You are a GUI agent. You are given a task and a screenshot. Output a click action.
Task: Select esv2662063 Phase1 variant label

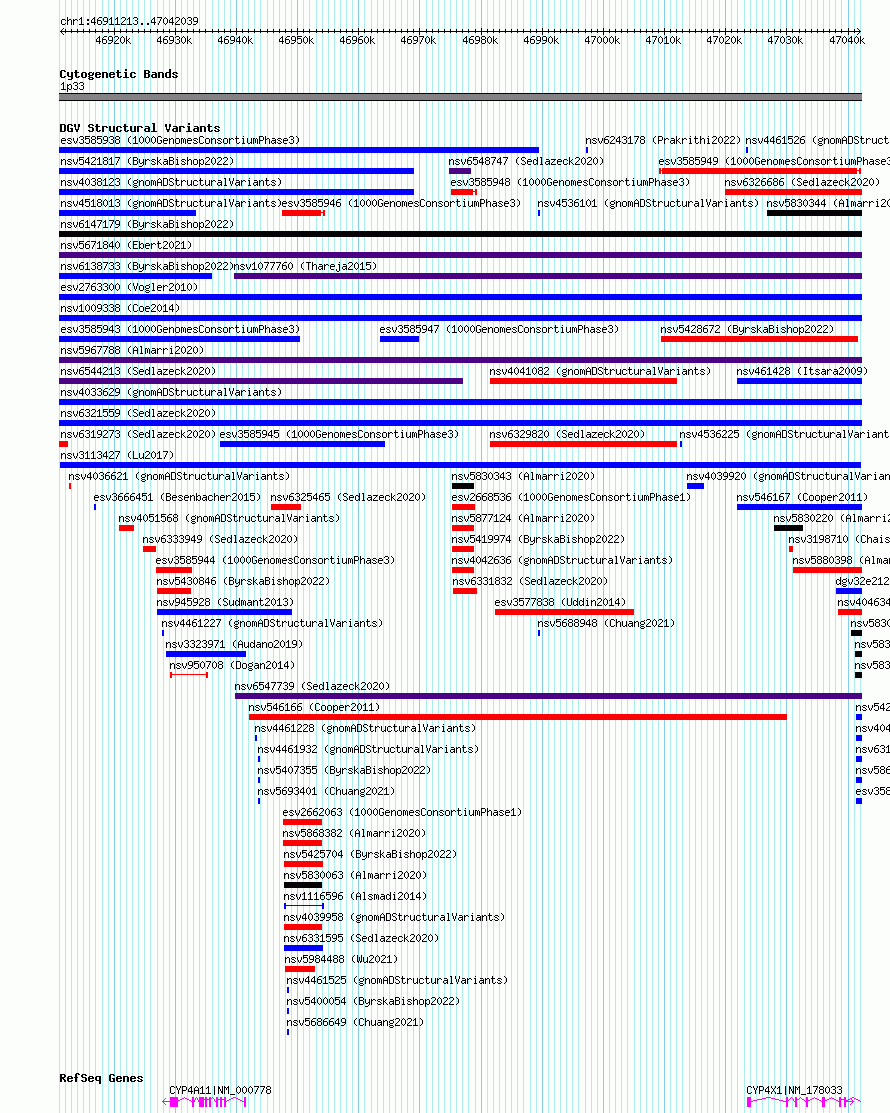[x=402, y=812]
